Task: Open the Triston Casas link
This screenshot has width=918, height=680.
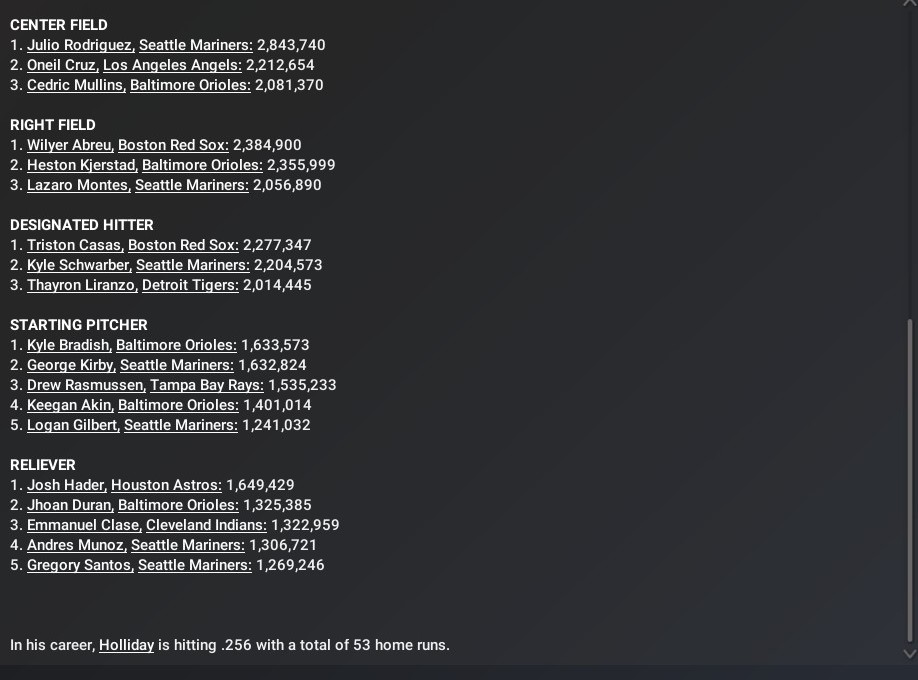Action: click(x=75, y=245)
